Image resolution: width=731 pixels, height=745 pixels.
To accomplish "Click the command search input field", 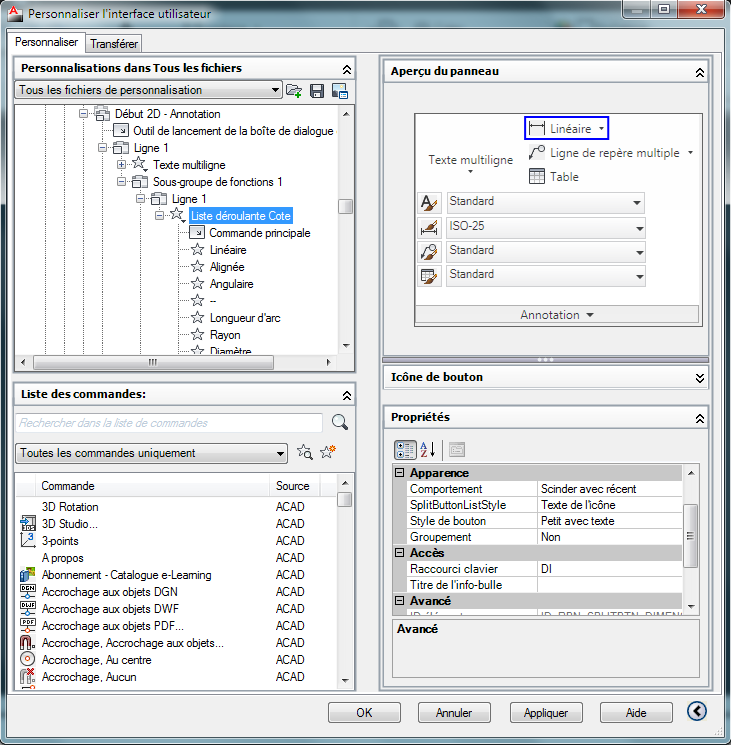I will [170, 423].
